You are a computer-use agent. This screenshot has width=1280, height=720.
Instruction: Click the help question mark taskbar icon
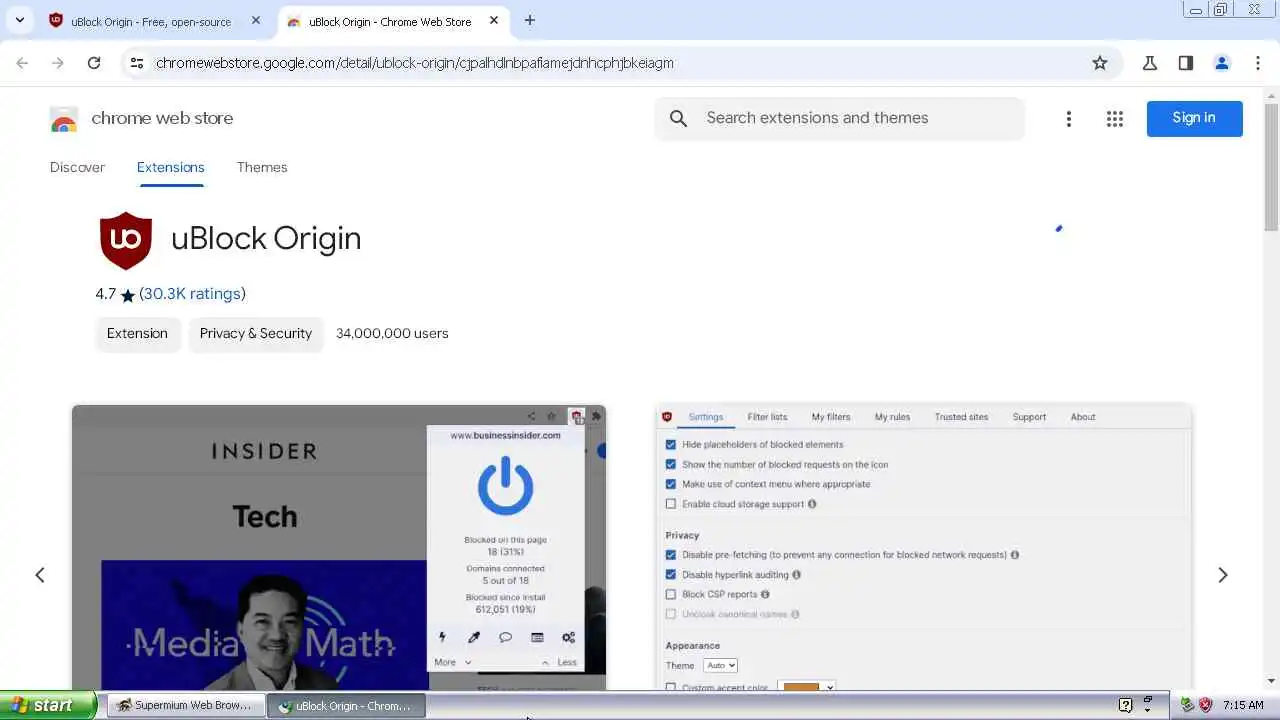pos(1125,705)
